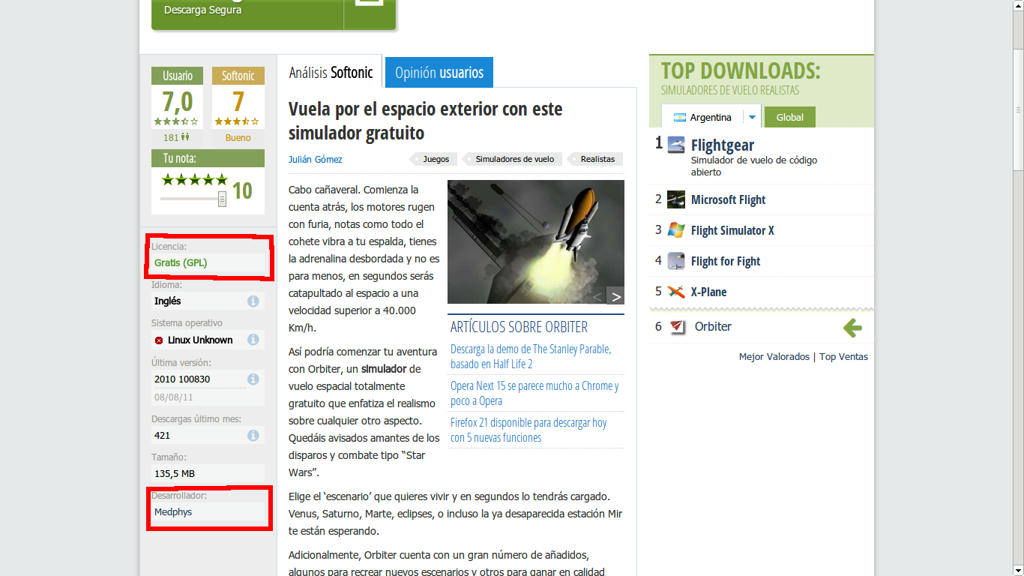Click the red incompatible icon by Linux Unknown
The width and height of the screenshot is (1024, 576).
point(159,340)
